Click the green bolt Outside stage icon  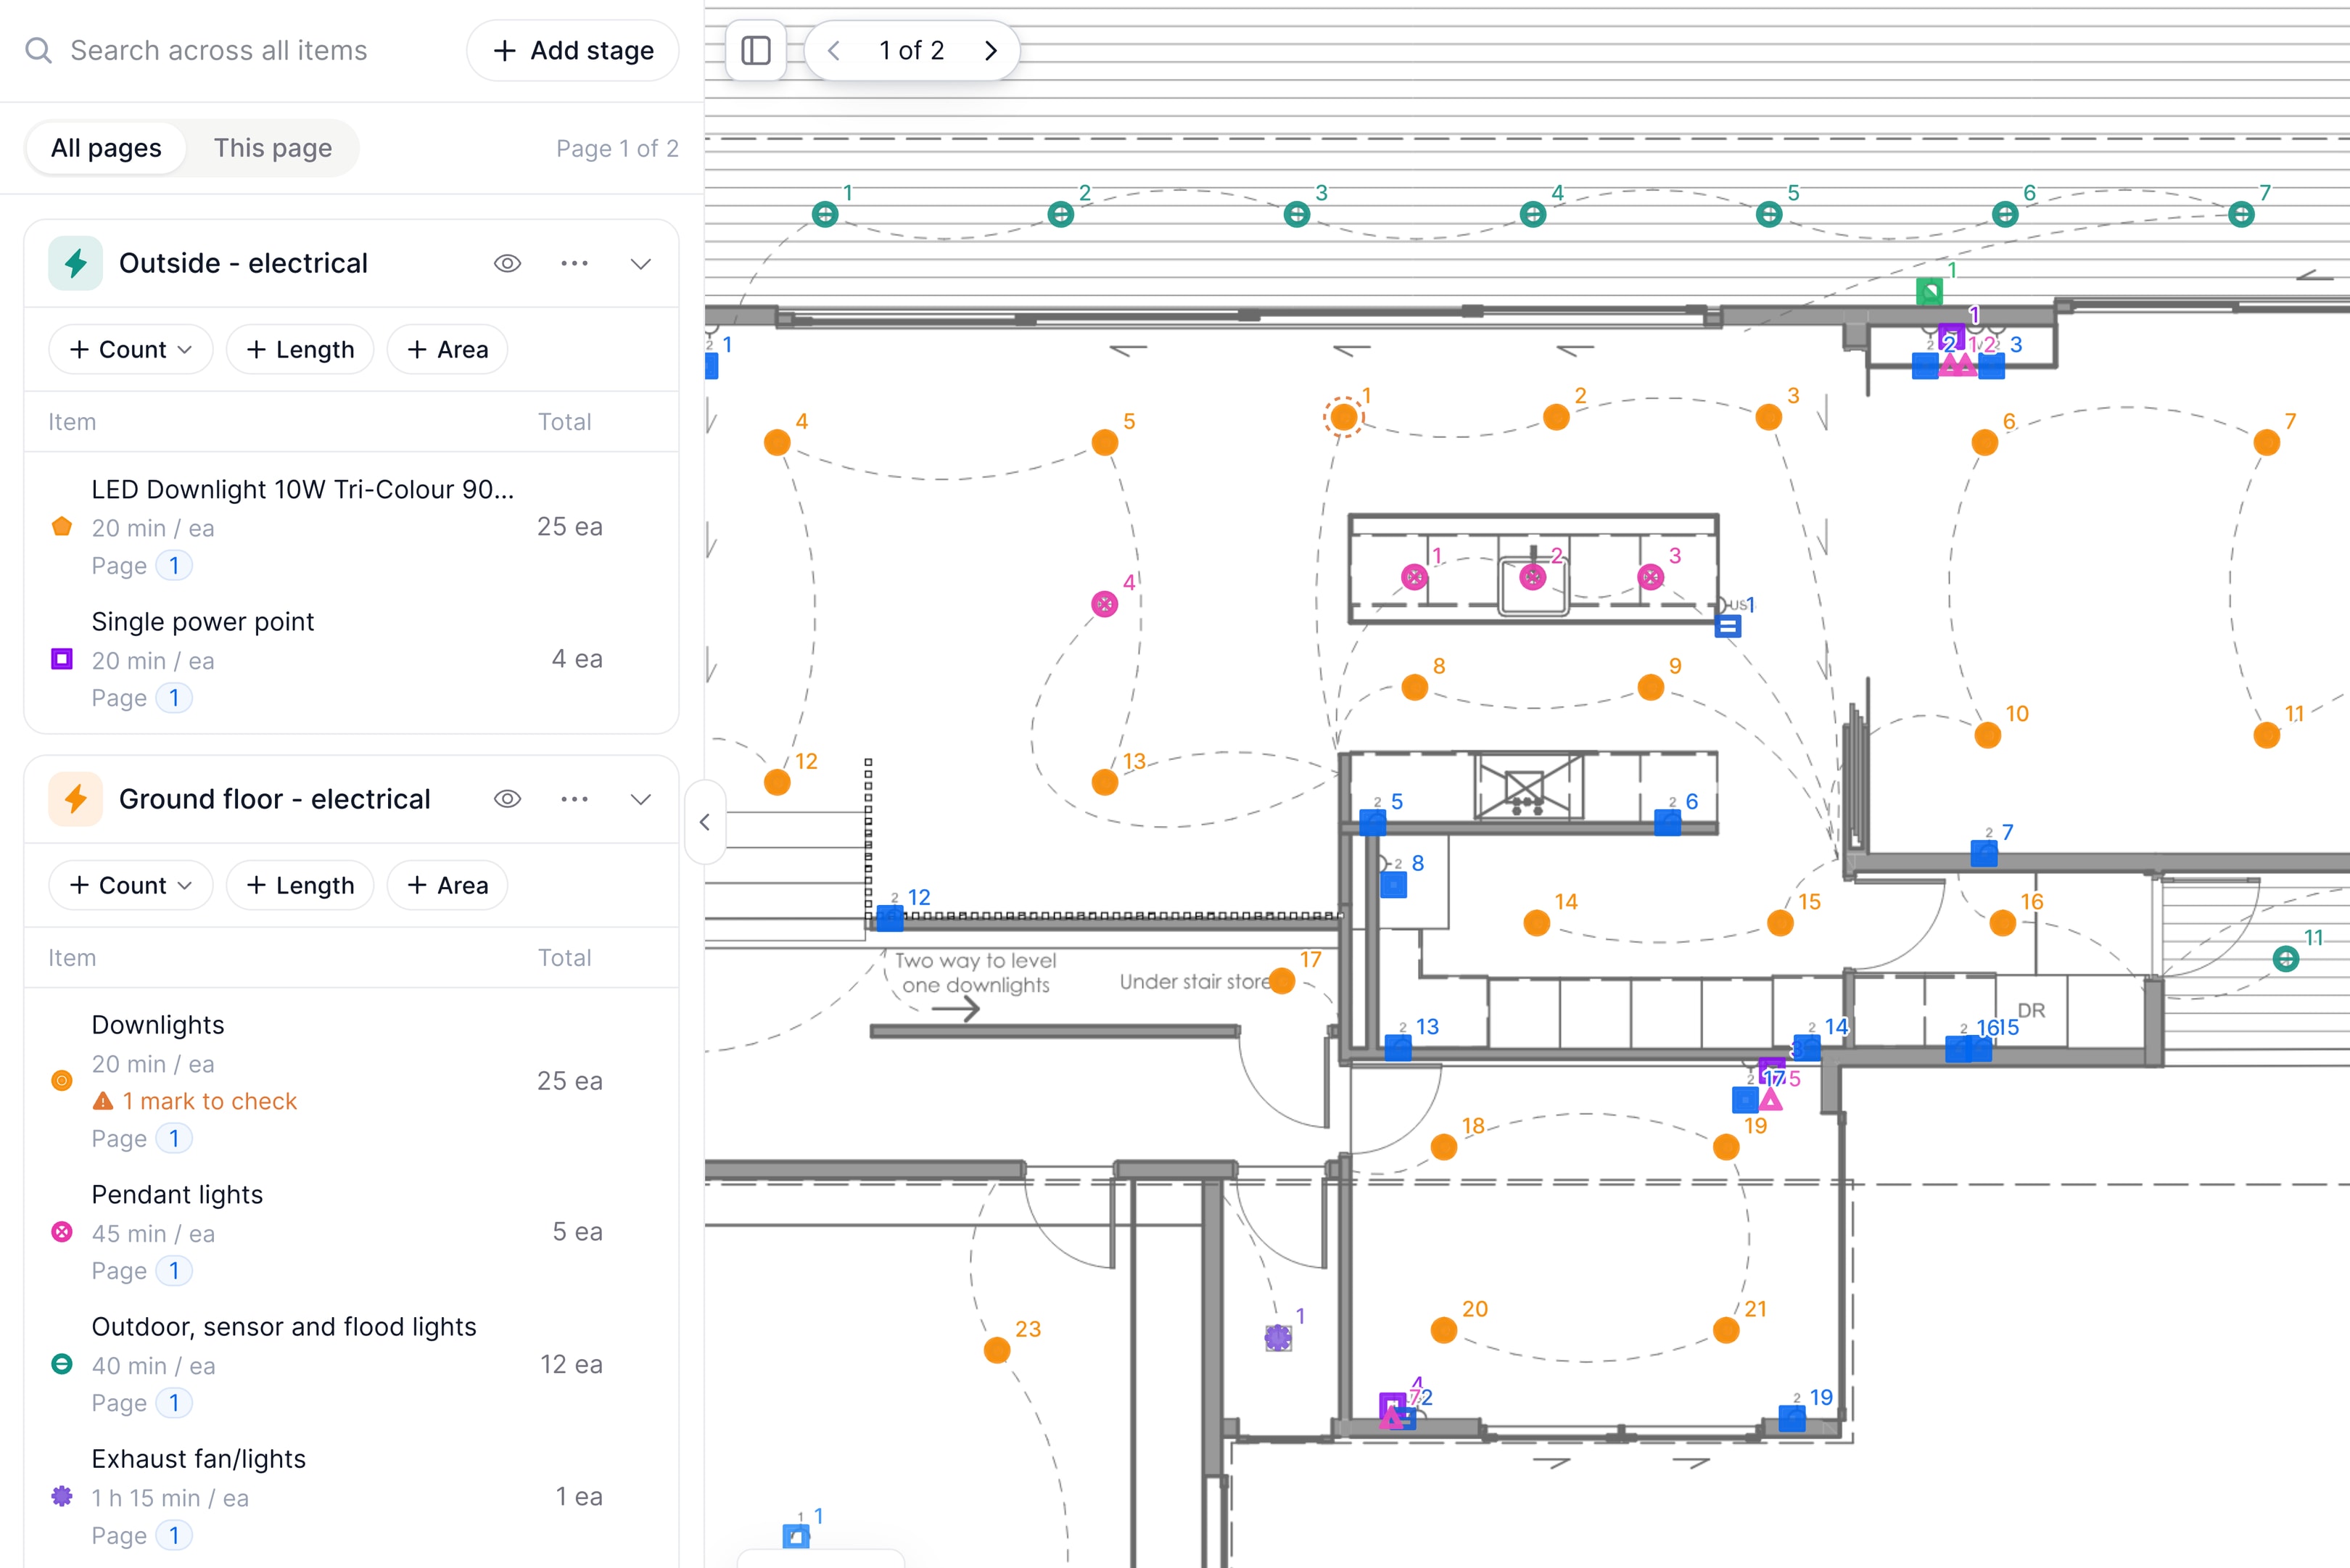point(75,263)
